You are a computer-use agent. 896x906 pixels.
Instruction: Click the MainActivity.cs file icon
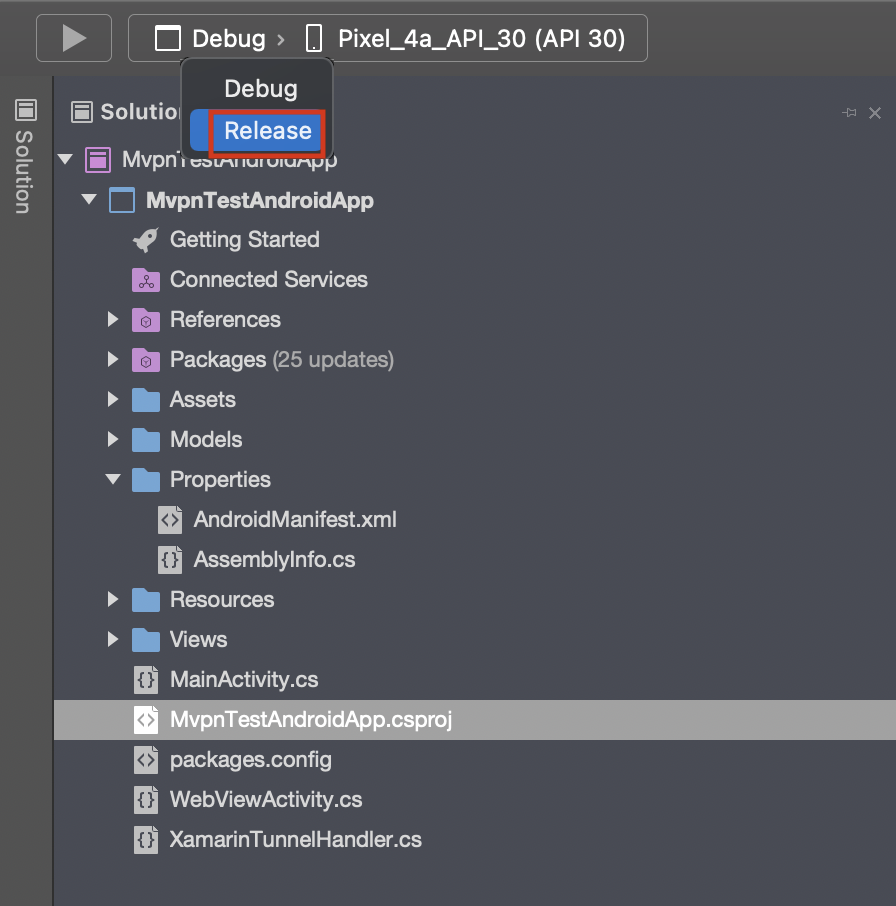(x=146, y=680)
